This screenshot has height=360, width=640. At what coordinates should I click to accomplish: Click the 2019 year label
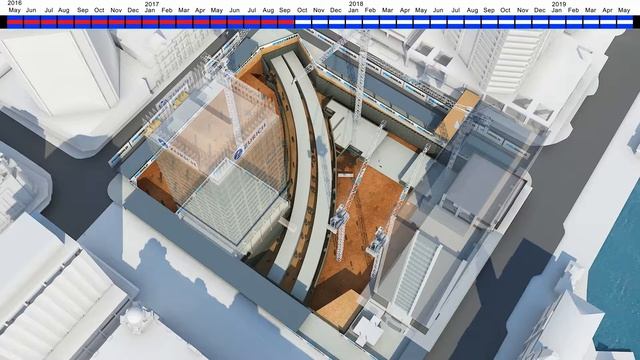559,4
